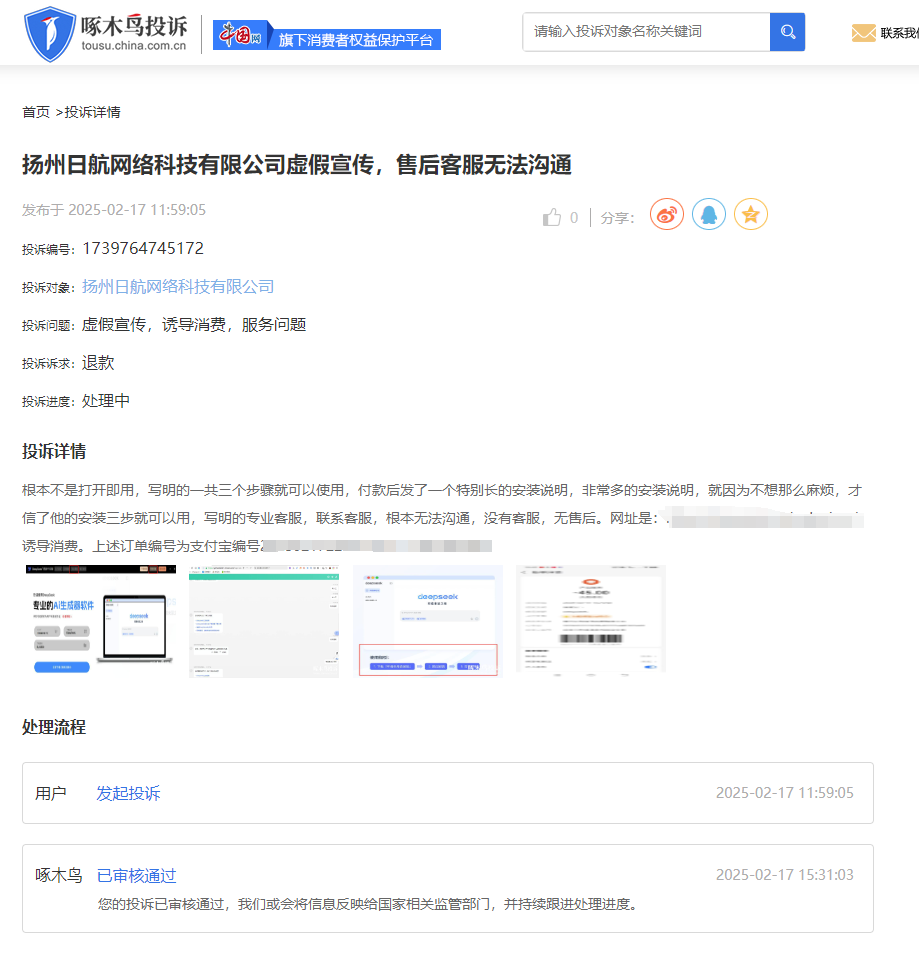
Task: Go to 首页 breadcrumb link
Action: coord(36,112)
